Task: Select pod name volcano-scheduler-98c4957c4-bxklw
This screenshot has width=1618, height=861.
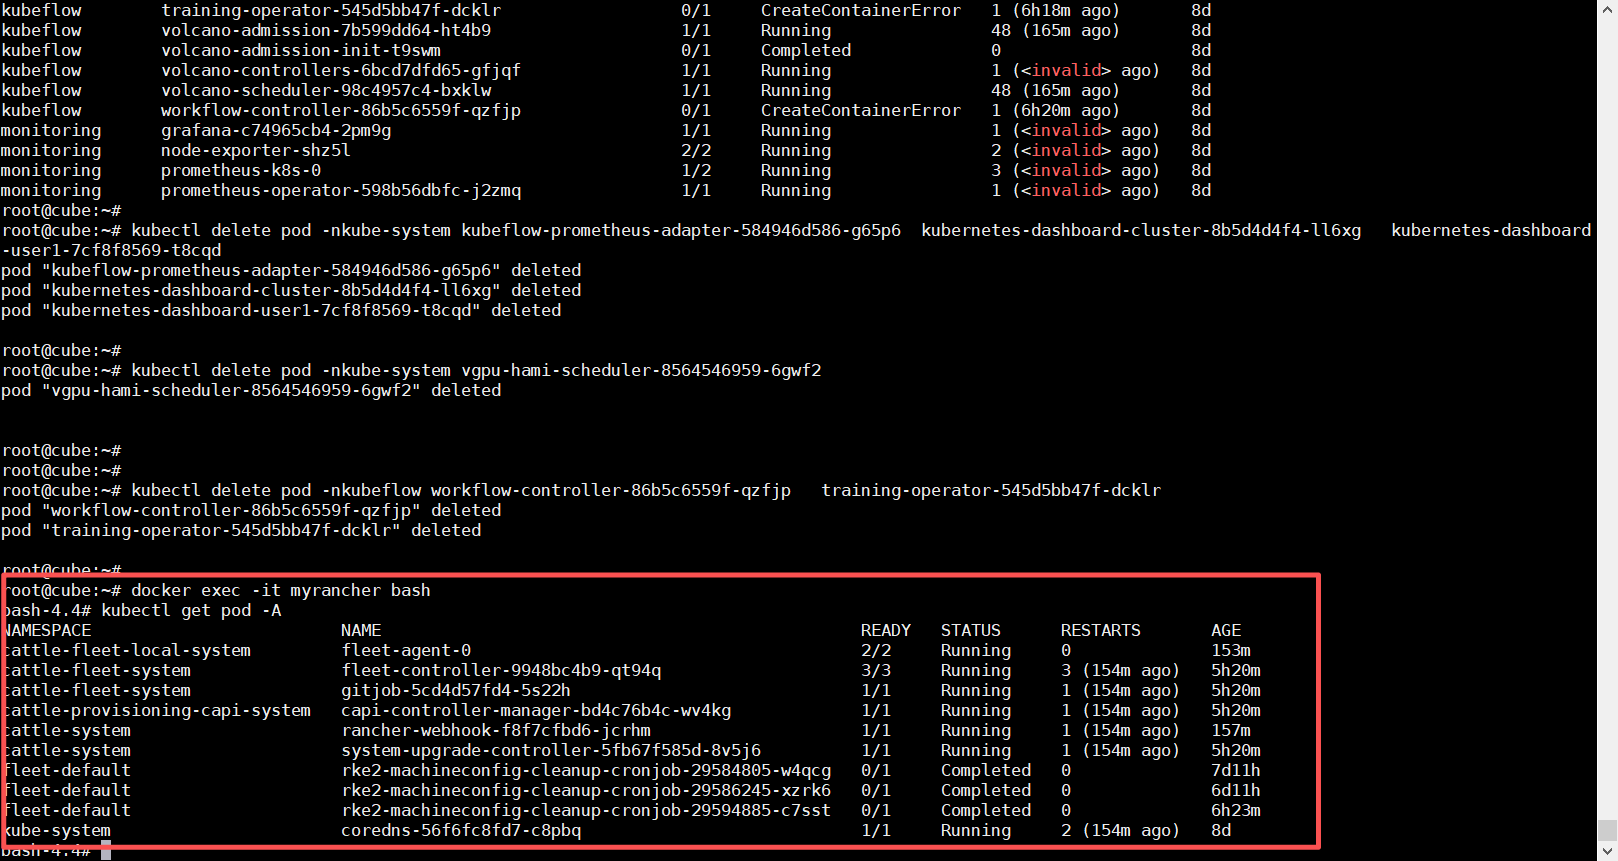Action: (326, 90)
